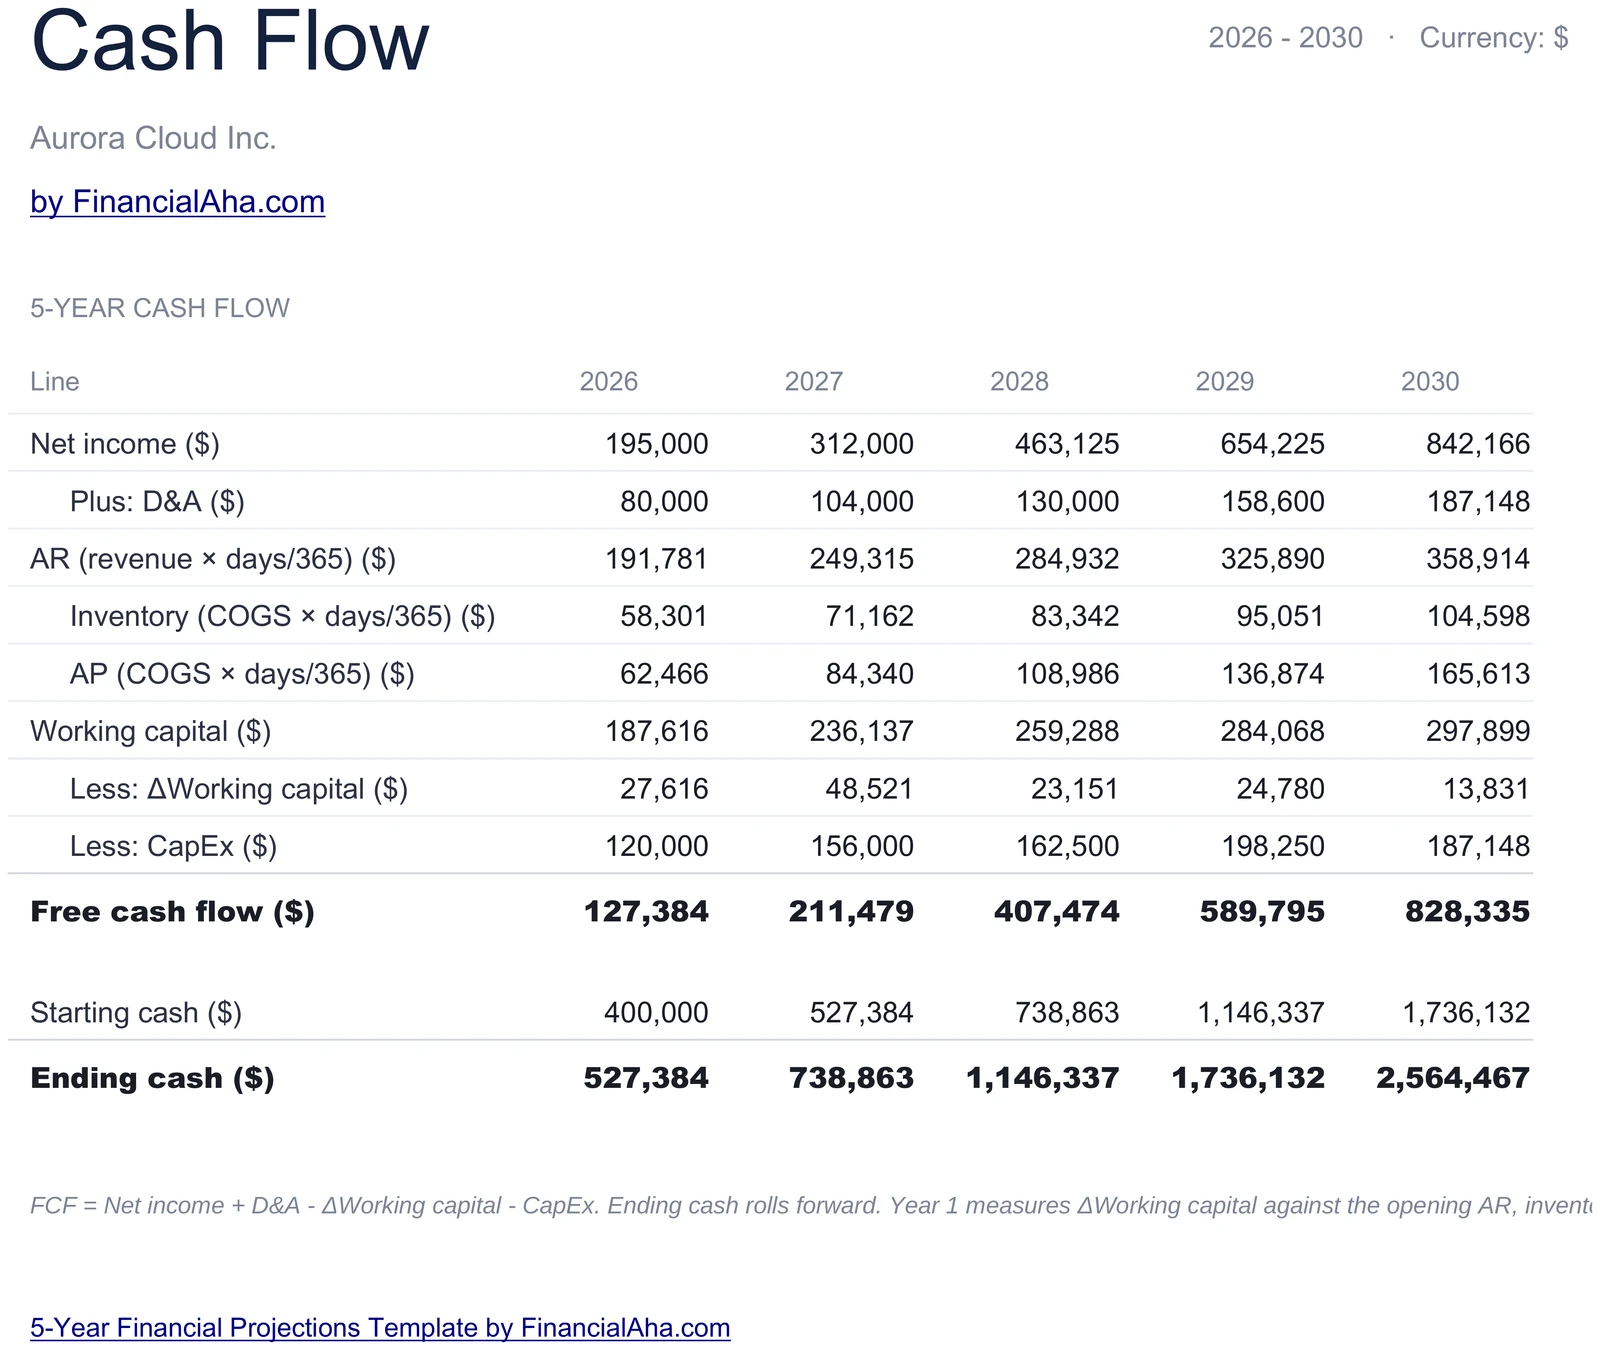Image resolution: width=1600 pixels, height=1350 pixels.
Task: Click the 2030 column header
Action: pyautogui.click(x=1430, y=381)
